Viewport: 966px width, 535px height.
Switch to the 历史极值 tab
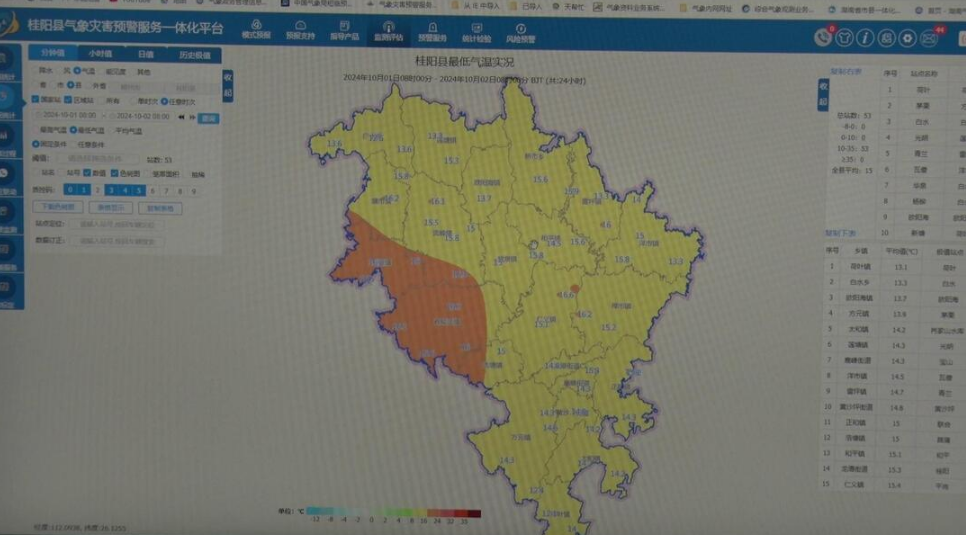(194, 55)
